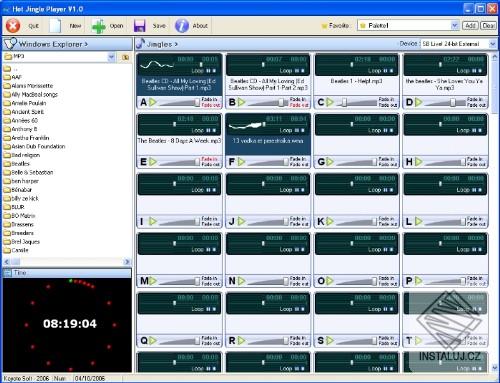Screen dimensions: 500x383
Task: Click the Clear favorite button
Action: click(488, 26)
